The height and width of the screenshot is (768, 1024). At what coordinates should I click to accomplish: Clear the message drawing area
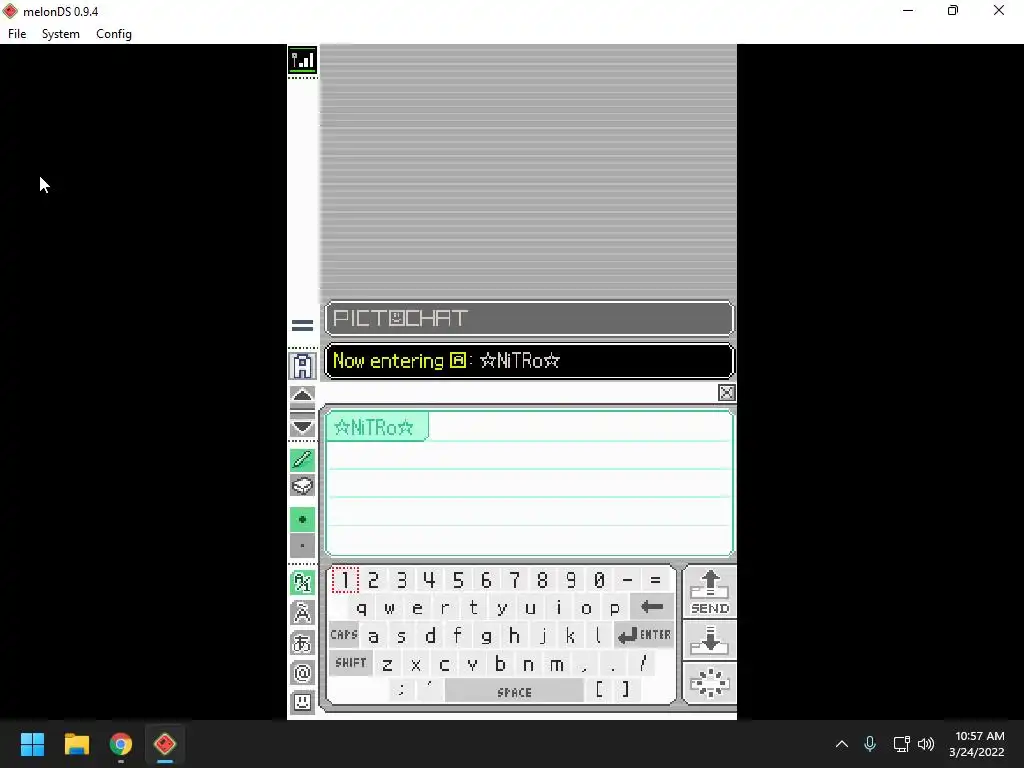click(710, 683)
